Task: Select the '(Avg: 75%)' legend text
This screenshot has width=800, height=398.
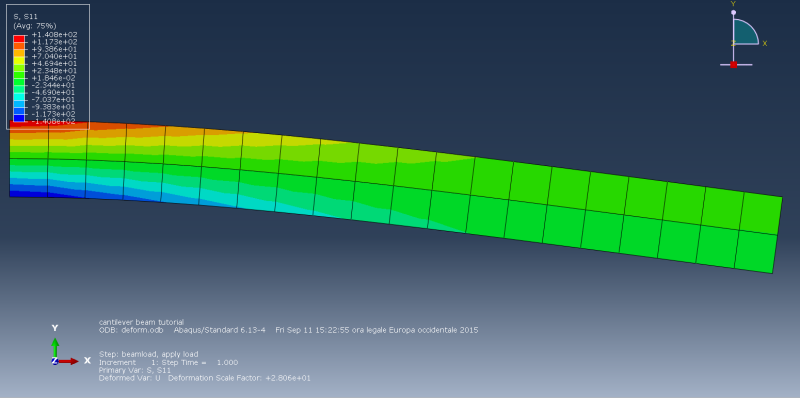Action: point(35,26)
